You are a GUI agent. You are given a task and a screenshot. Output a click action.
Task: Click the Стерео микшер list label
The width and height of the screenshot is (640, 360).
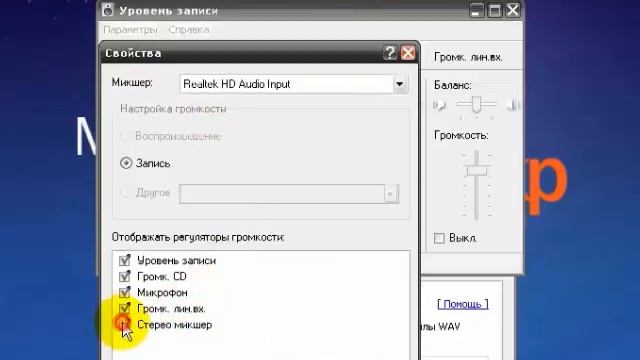click(x=174, y=325)
